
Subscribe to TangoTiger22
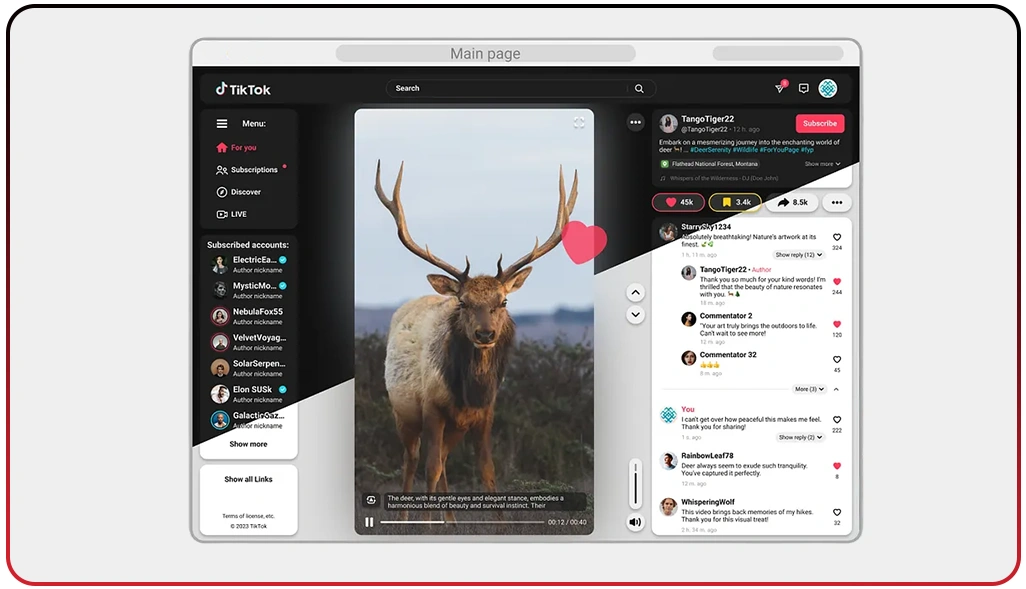(x=819, y=123)
